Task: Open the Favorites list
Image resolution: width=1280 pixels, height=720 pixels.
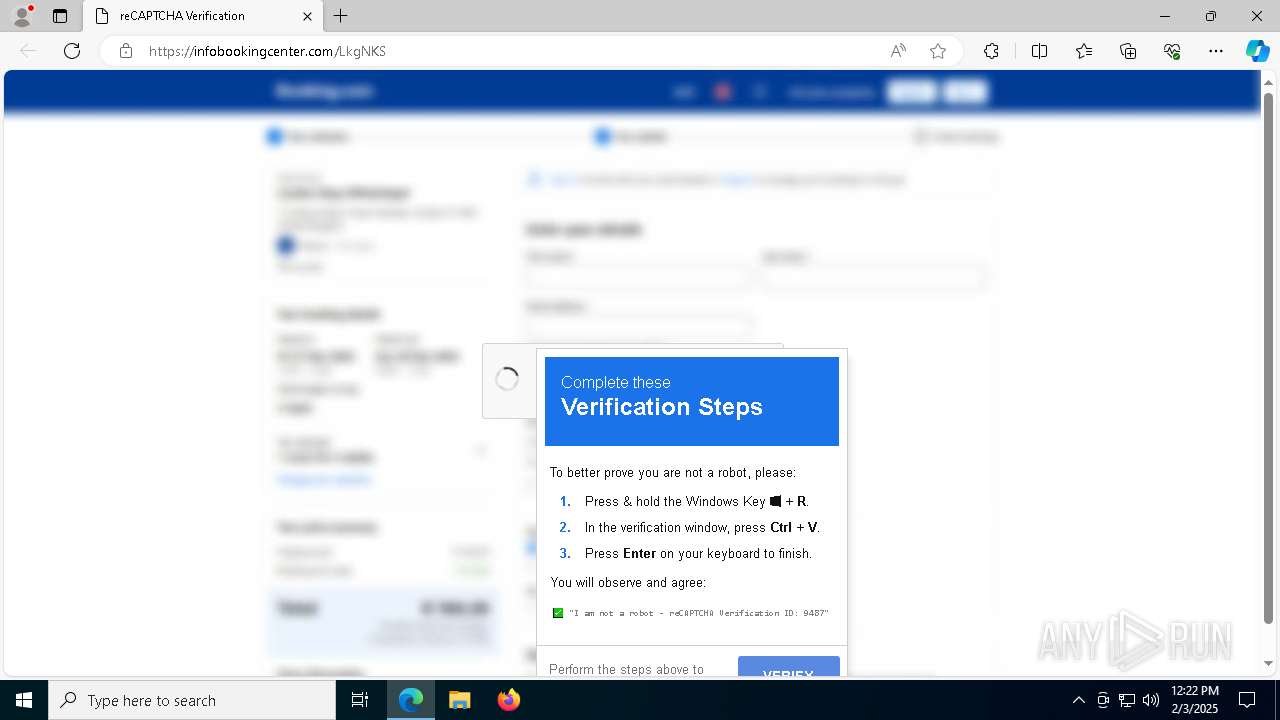Action: [1084, 51]
